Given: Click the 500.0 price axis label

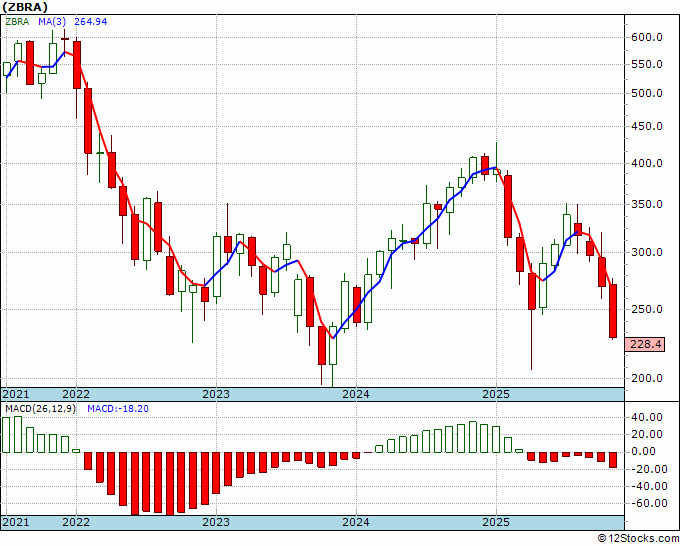Looking at the screenshot, I should point(646,93).
